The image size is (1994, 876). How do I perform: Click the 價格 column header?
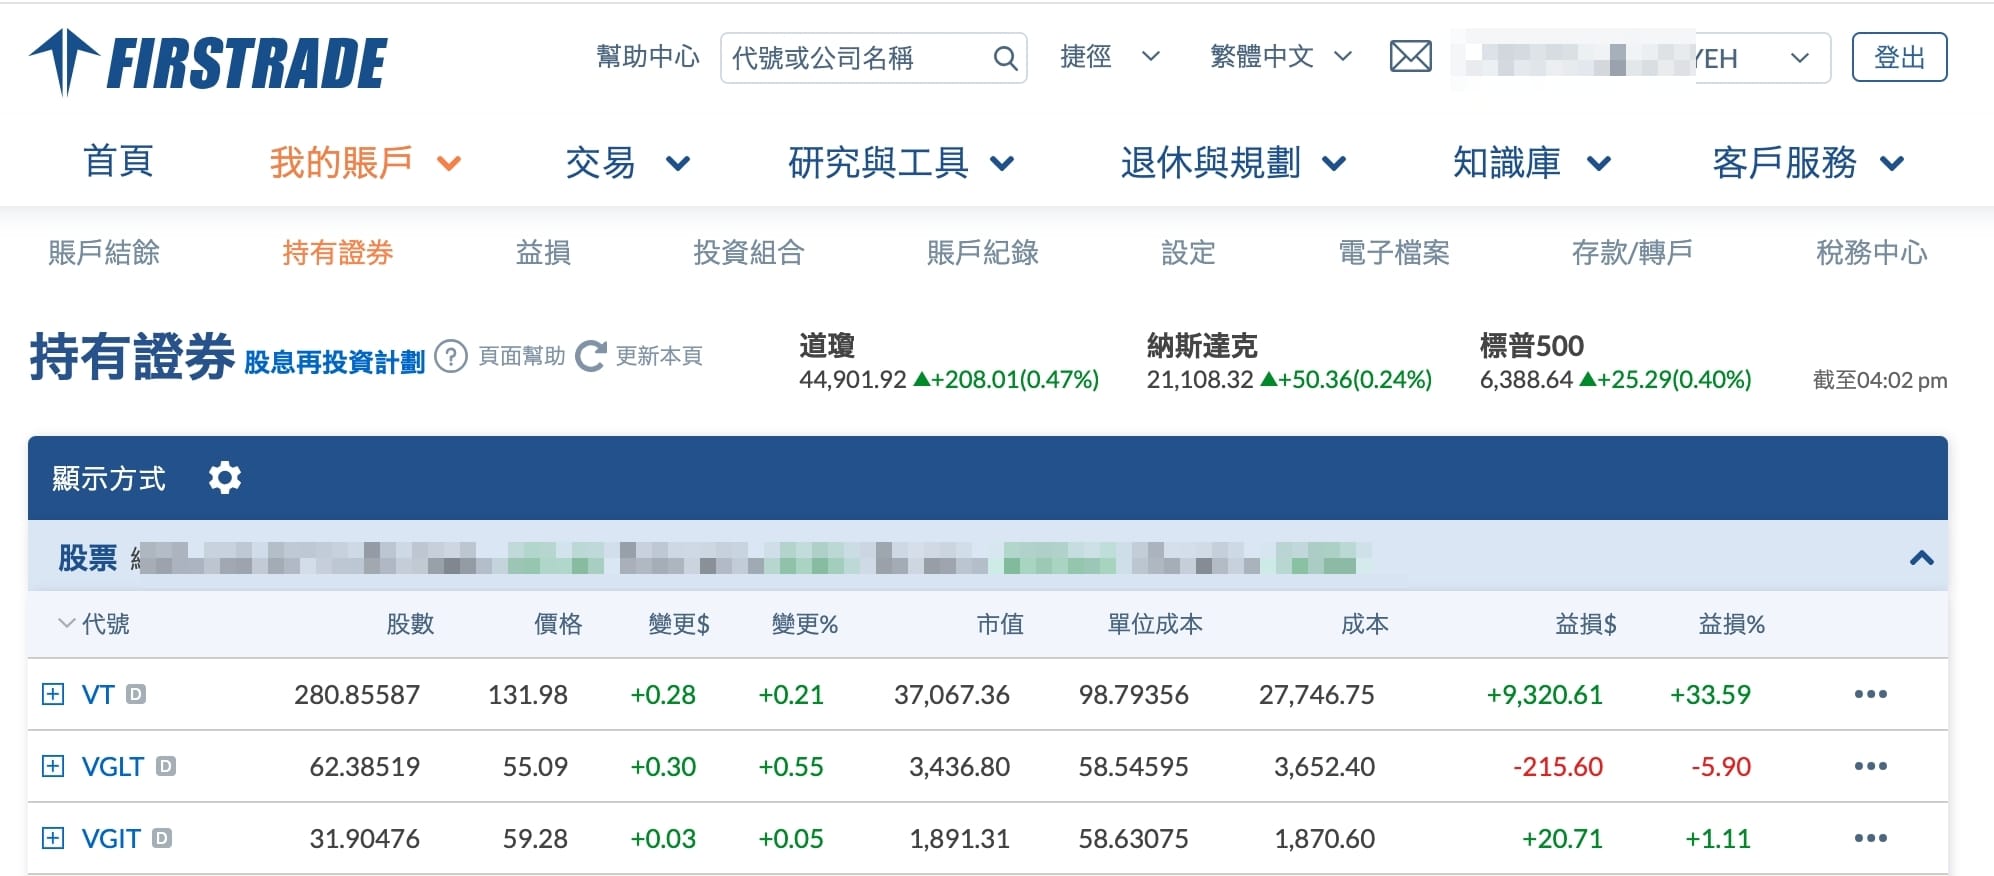(x=558, y=624)
